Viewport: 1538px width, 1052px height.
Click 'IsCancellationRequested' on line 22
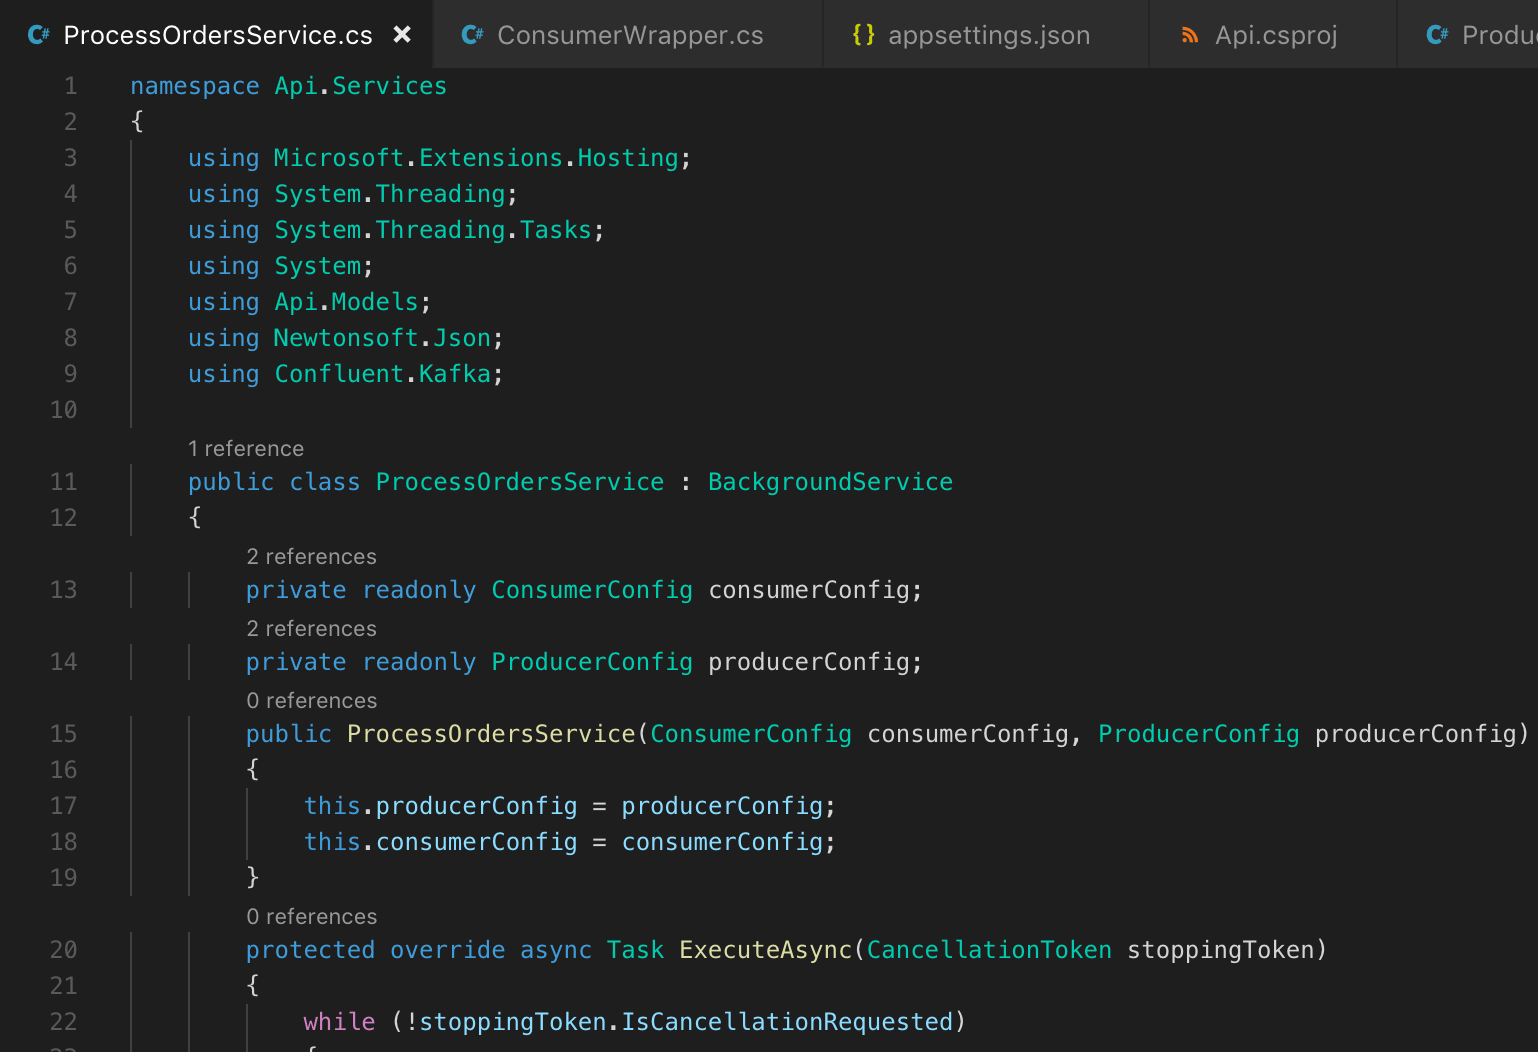point(787,1022)
